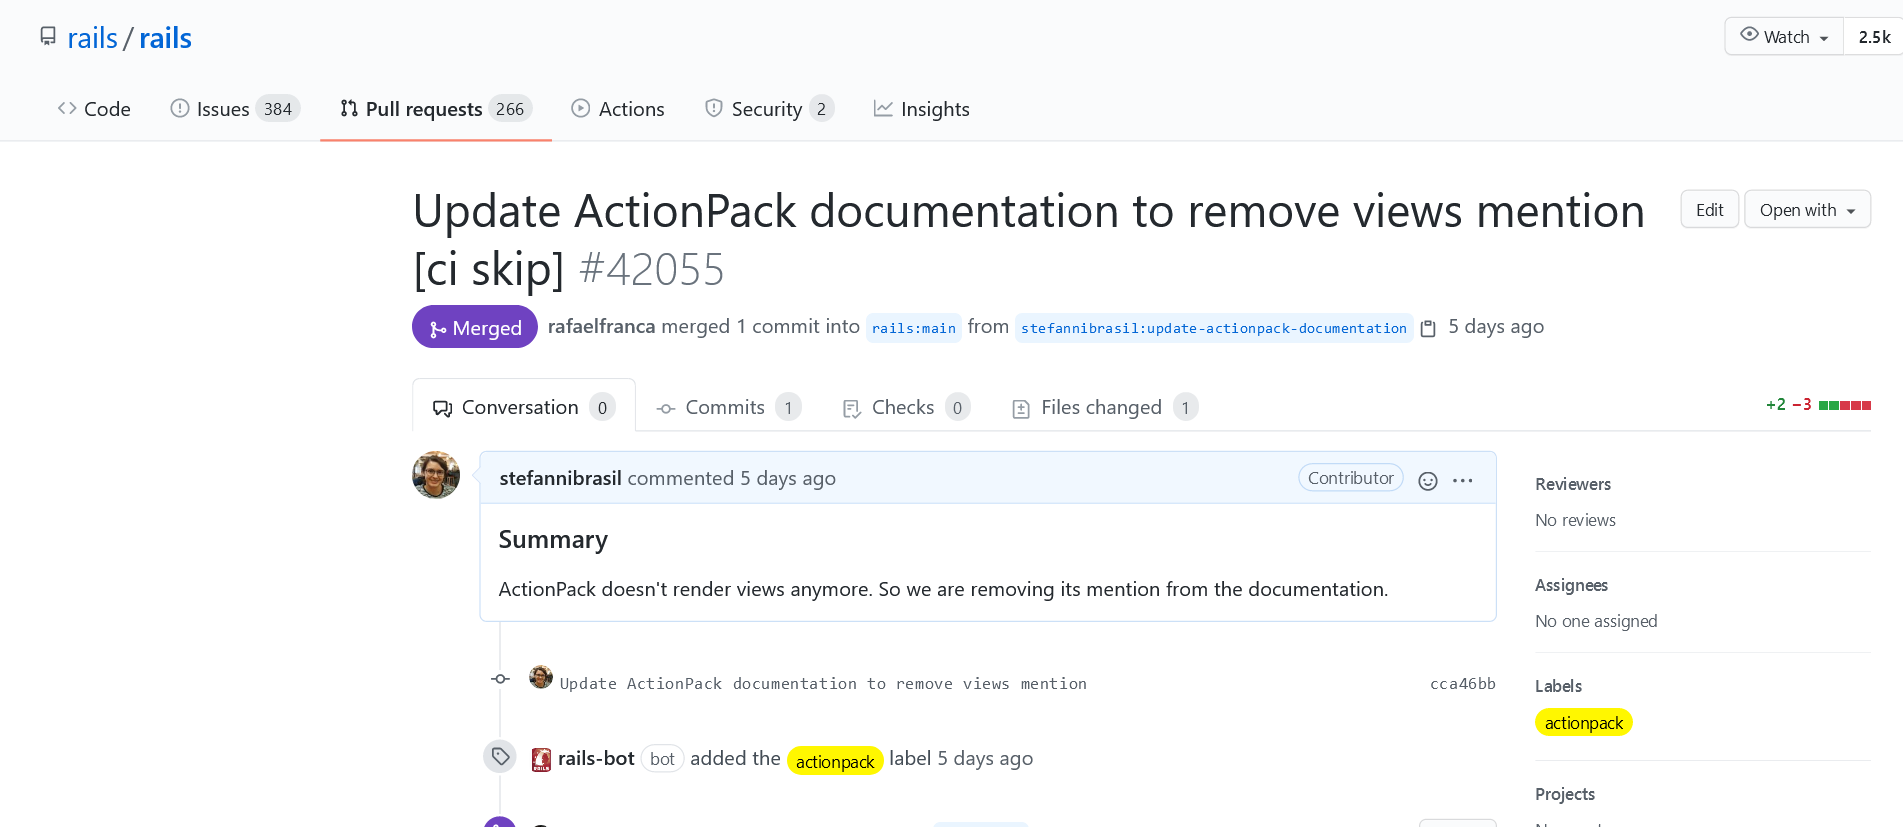Screen dimensions: 1903x827
Task: Open the stefannibrasil:update-actionpack-documentation branch link
Action: [1214, 328]
